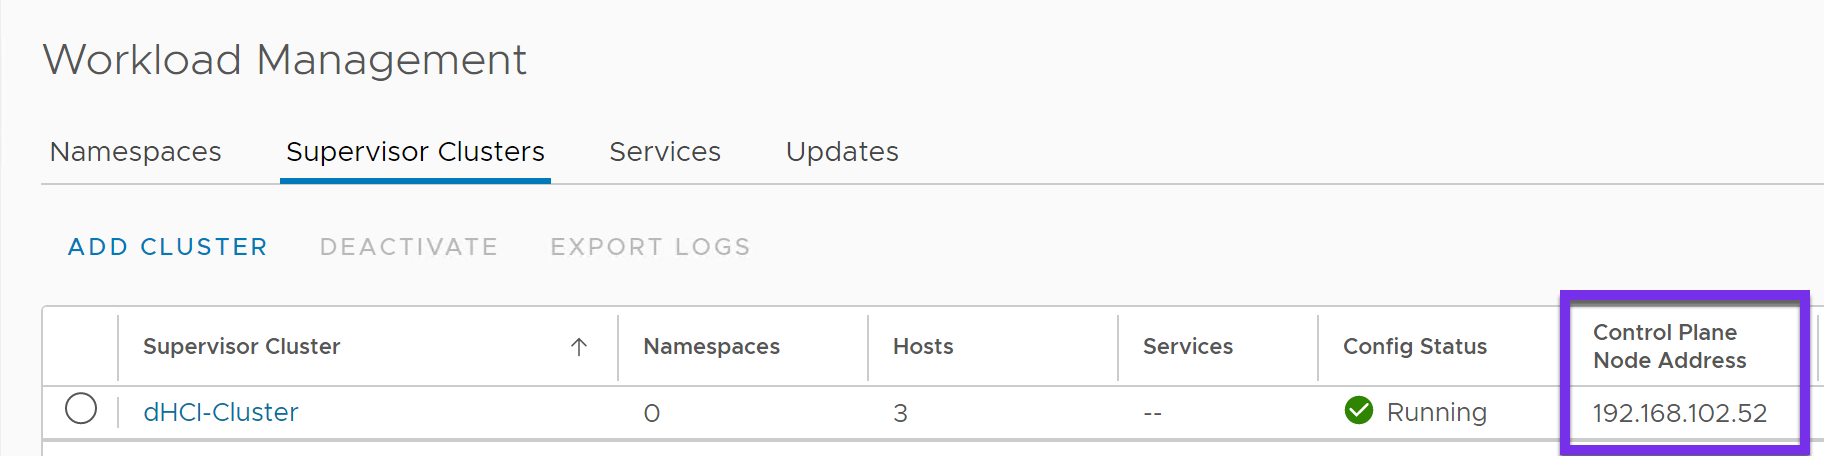The height and width of the screenshot is (456, 1824).
Task: Click the namespaces count 0 cell
Action: (x=652, y=413)
